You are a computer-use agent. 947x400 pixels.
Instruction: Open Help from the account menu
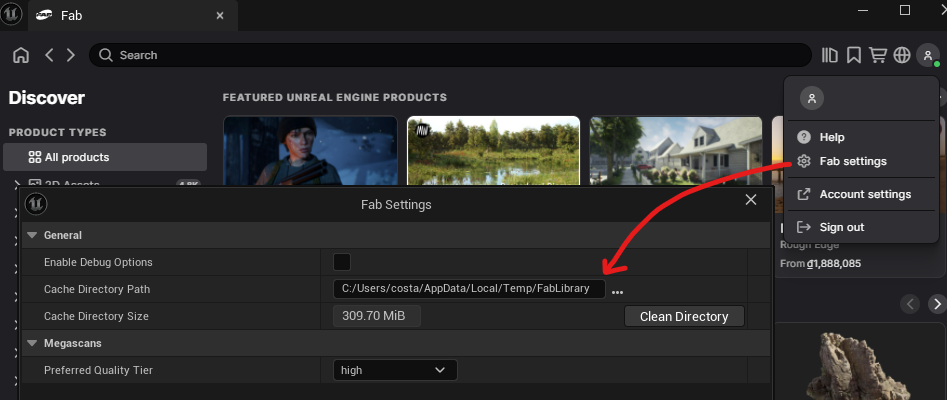[831, 137]
